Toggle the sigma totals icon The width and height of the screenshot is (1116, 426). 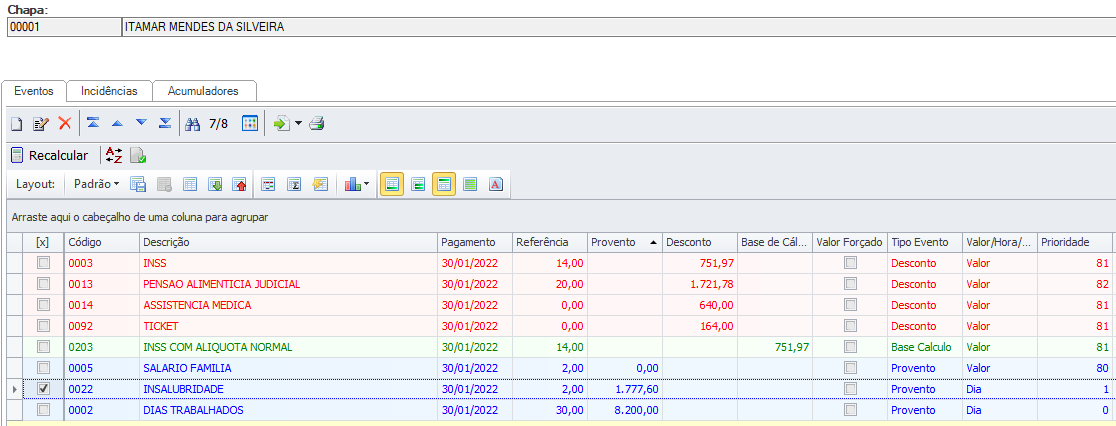294,184
